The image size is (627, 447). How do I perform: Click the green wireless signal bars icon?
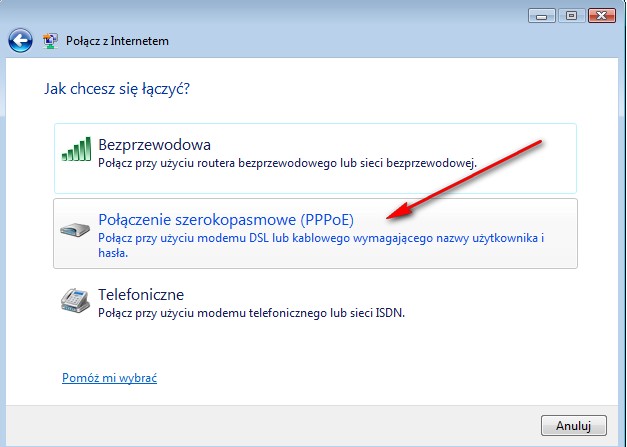coord(76,149)
